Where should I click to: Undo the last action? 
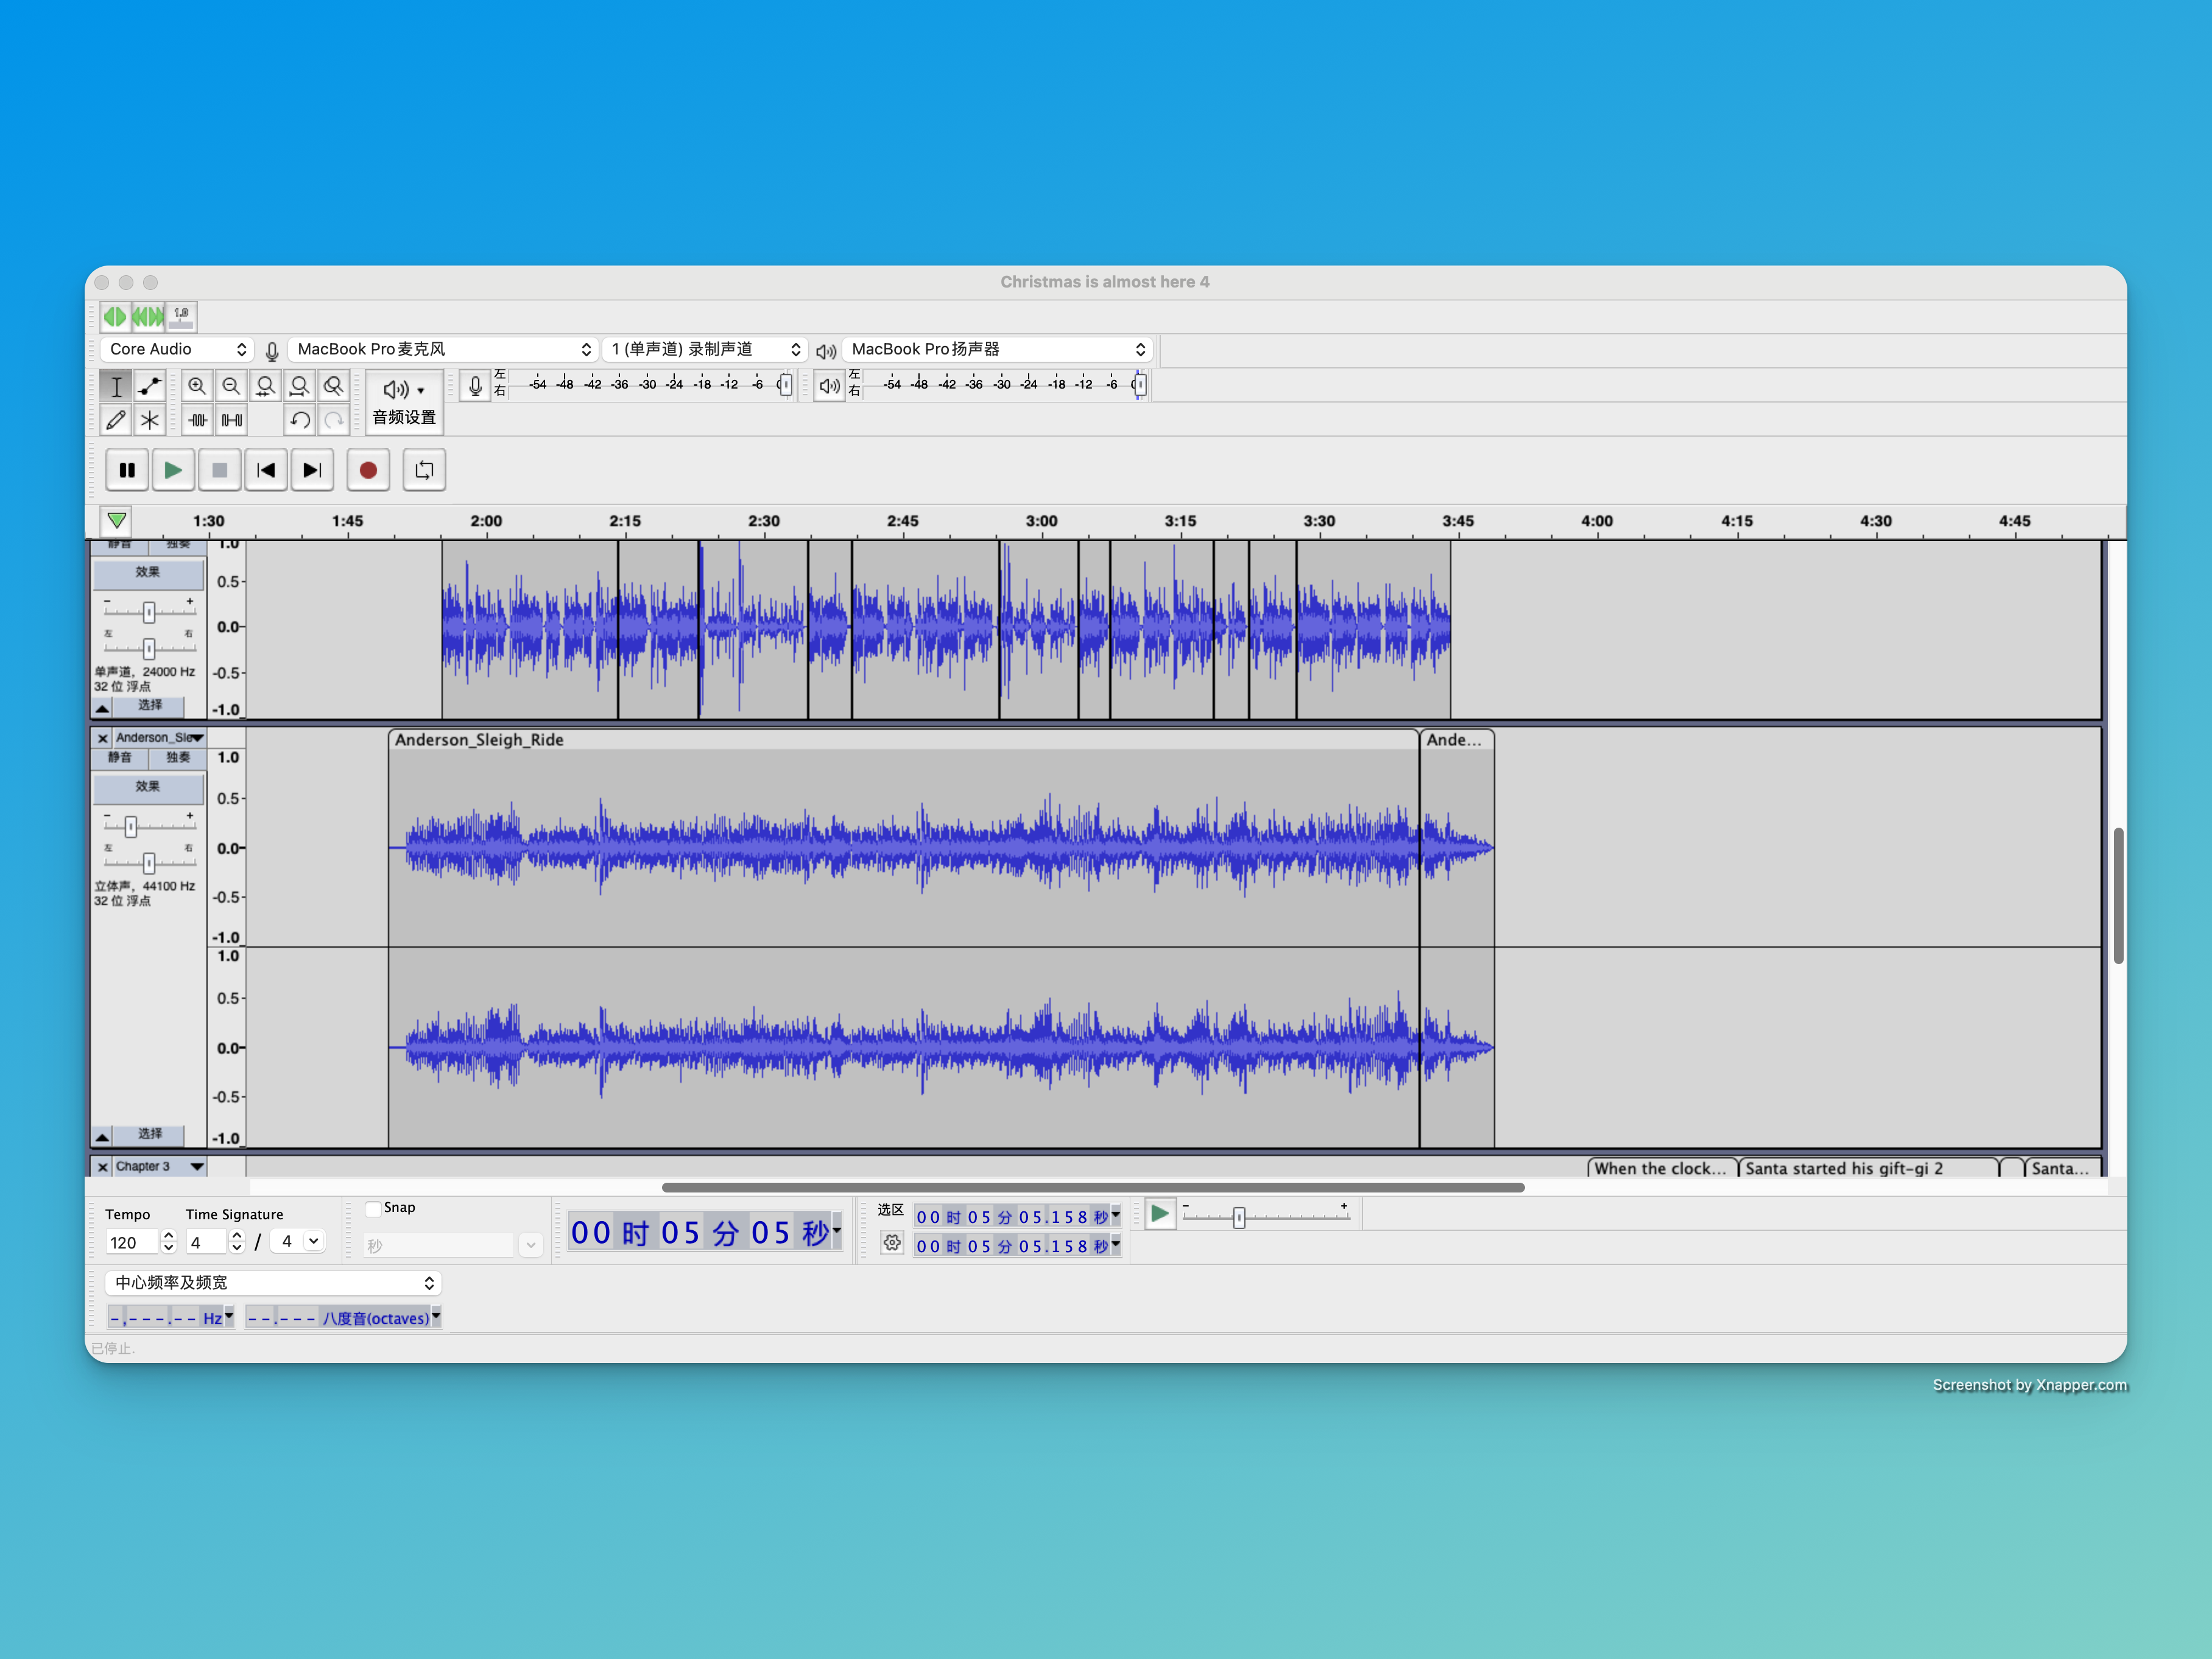click(x=299, y=420)
